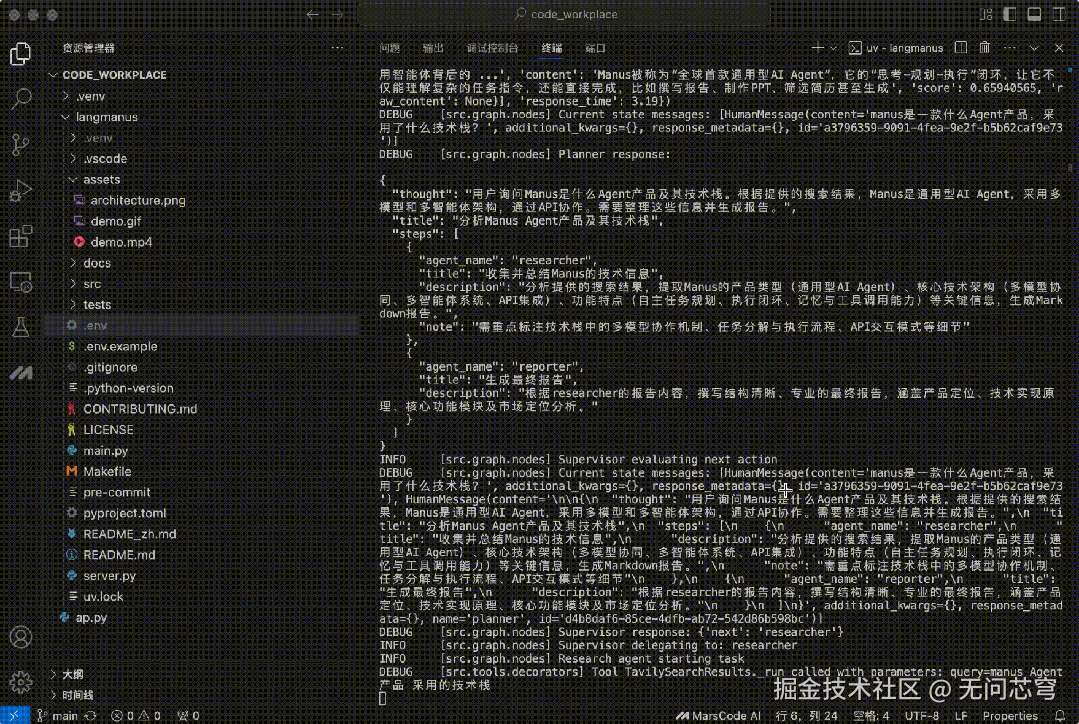Open the Source Control view
The height and width of the screenshot is (724, 1079).
(x=21, y=144)
